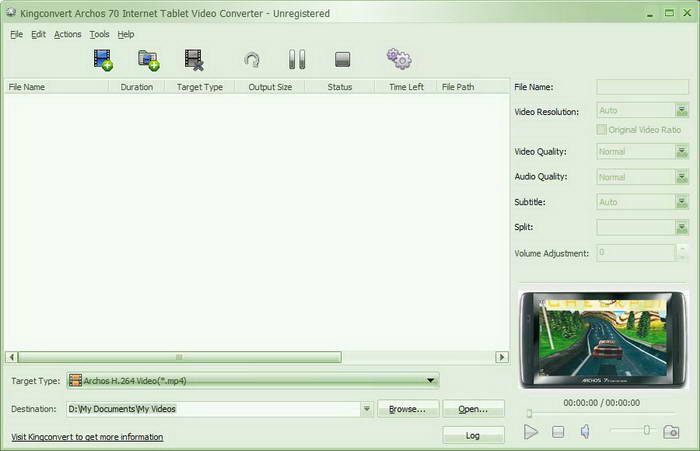Take a snapshot with the camera icon
700x451 pixels.
click(671, 432)
